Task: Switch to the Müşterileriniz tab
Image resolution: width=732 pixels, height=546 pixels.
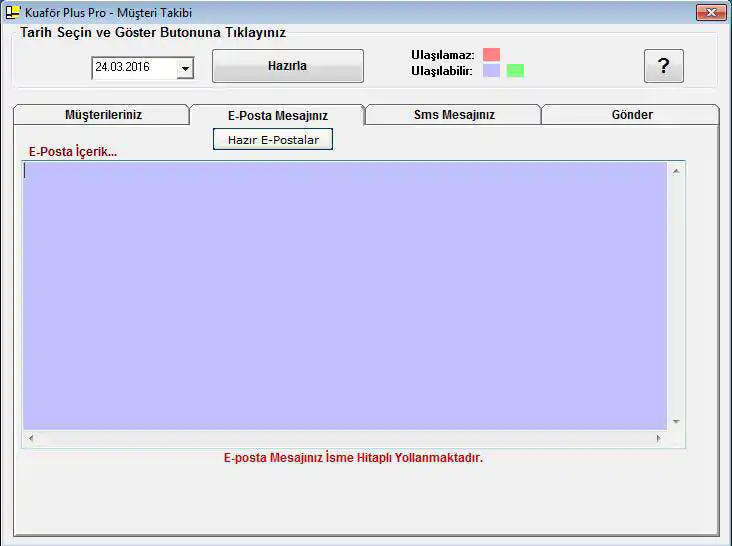Action: (103, 115)
